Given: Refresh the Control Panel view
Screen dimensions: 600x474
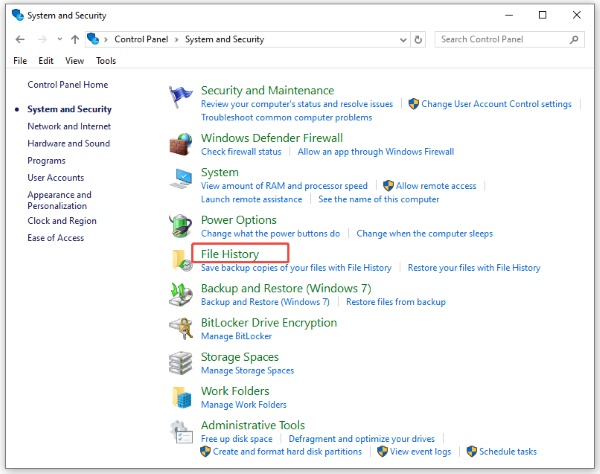Looking at the screenshot, I should pyautogui.click(x=418, y=39).
